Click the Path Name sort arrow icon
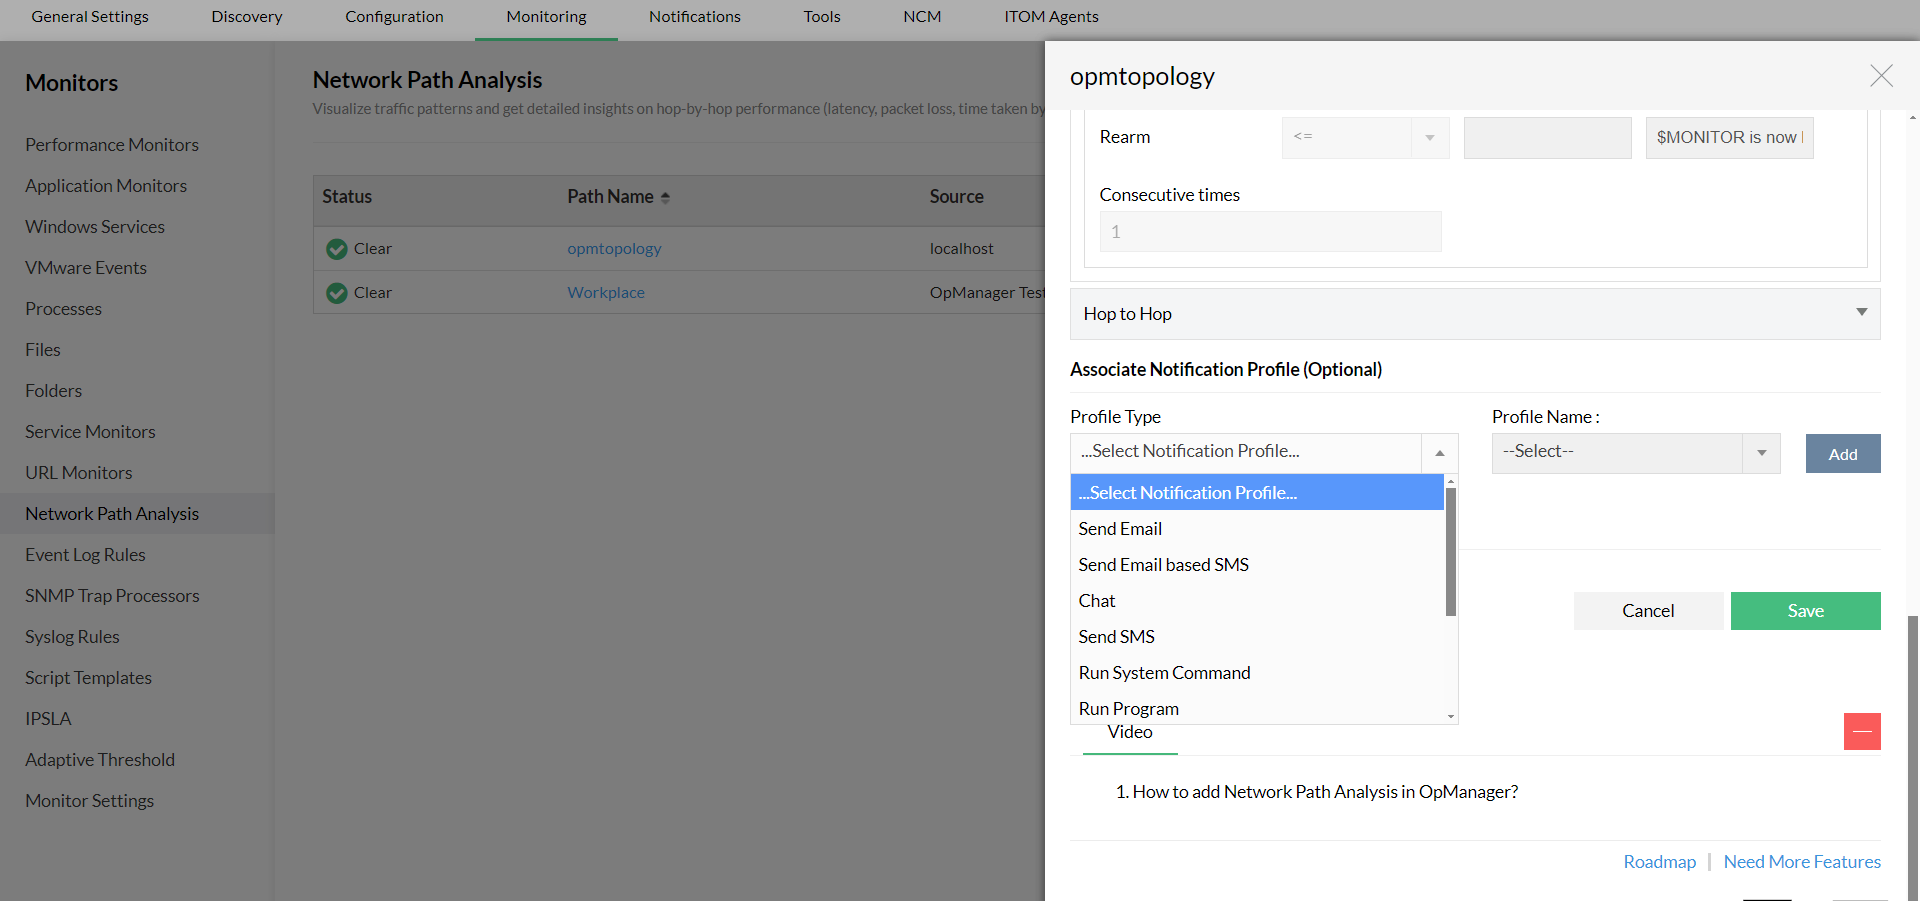The image size is (1920, 901). (x=665, y=198)
